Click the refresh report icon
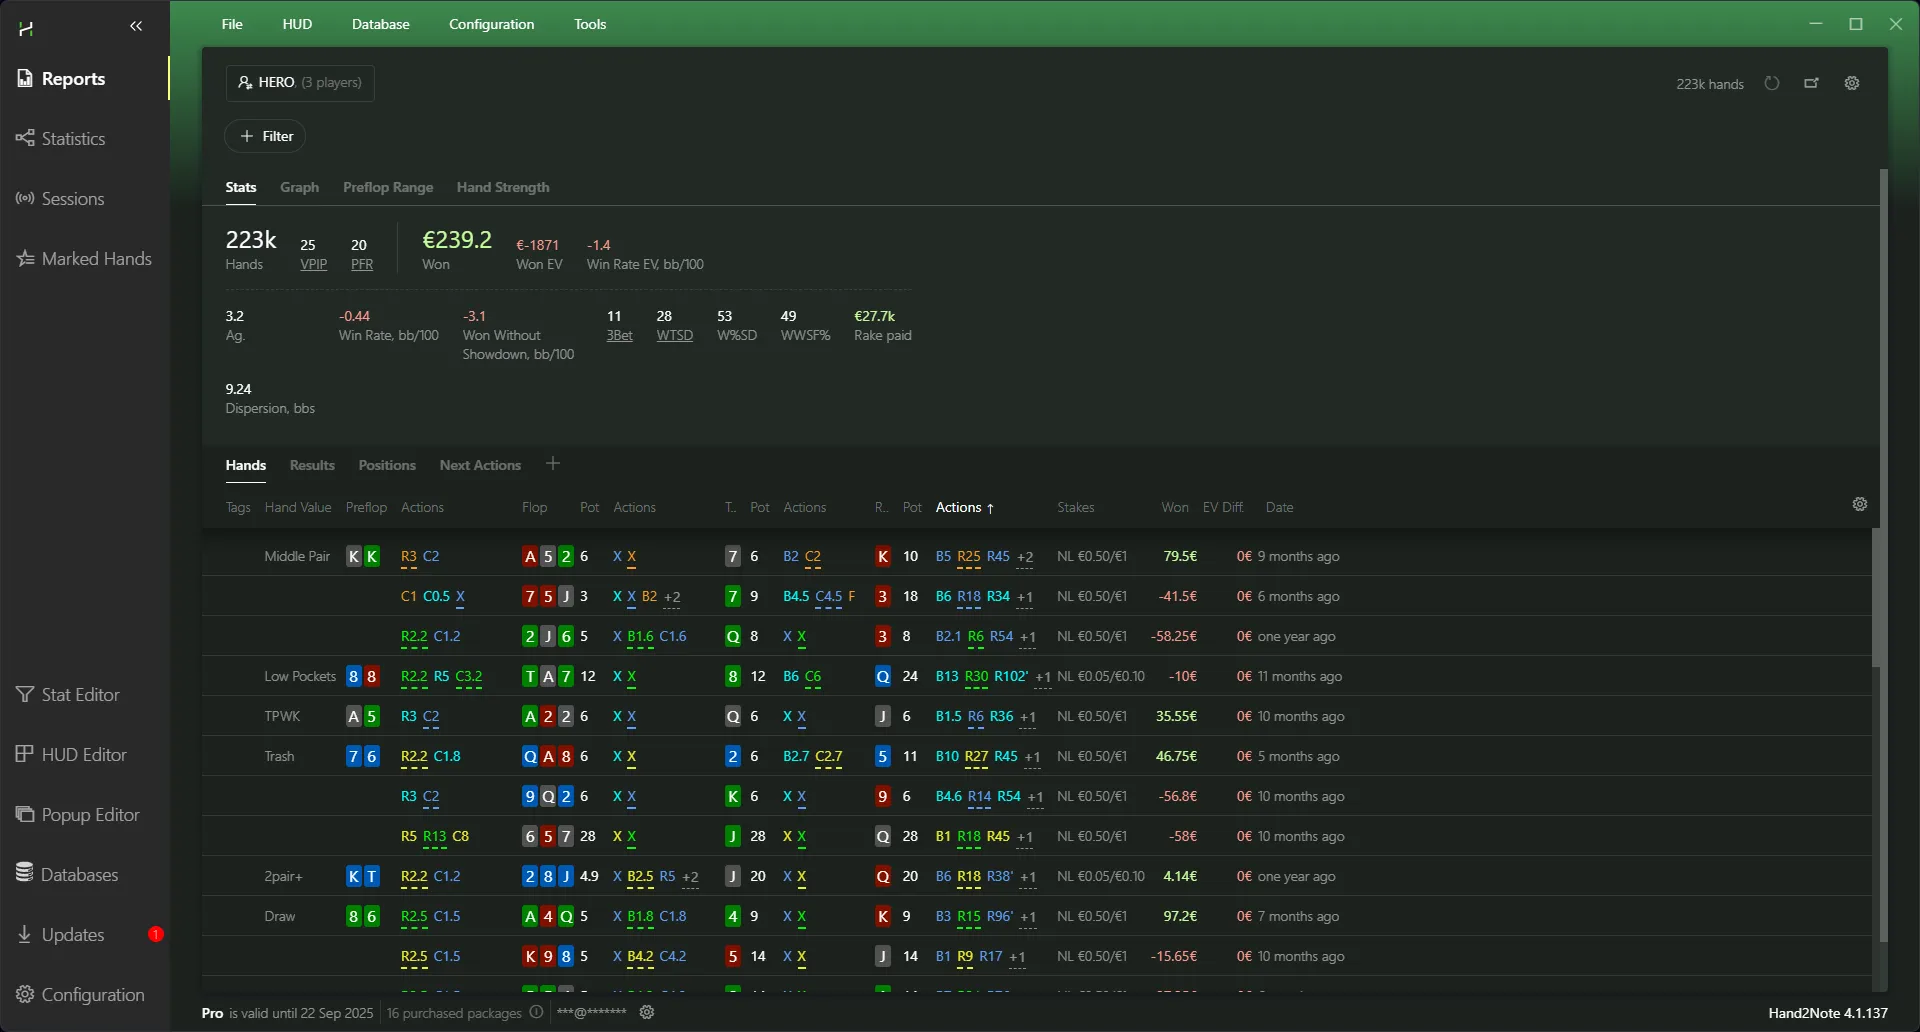1920x1032 pixels. click(x=1772, y=84)
